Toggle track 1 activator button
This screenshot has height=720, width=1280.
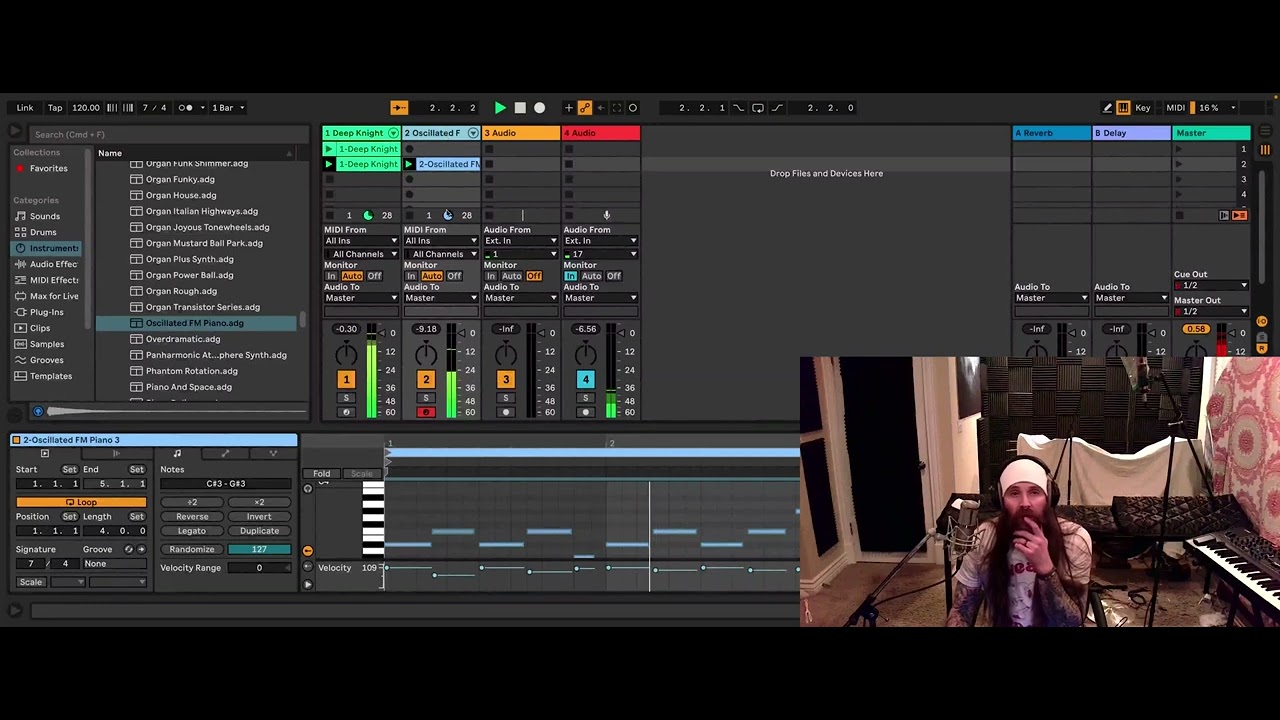[x=346, y=380]
